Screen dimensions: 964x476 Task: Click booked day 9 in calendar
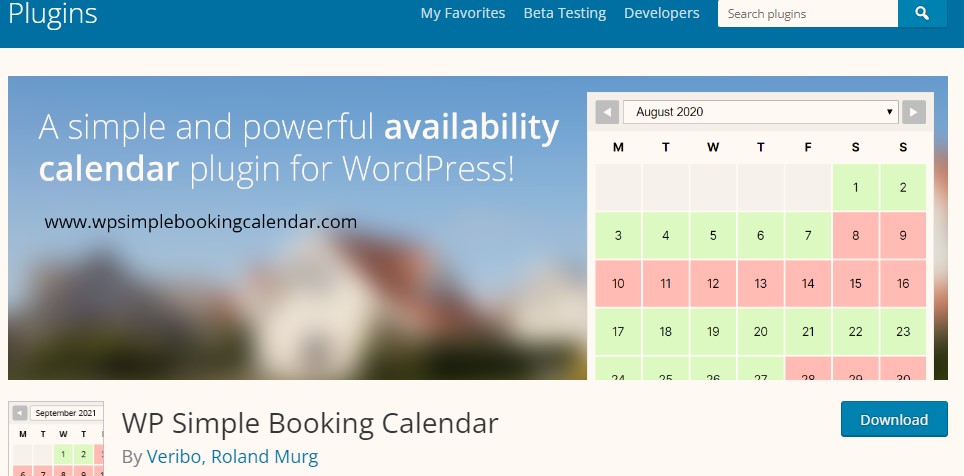(903, 236)
